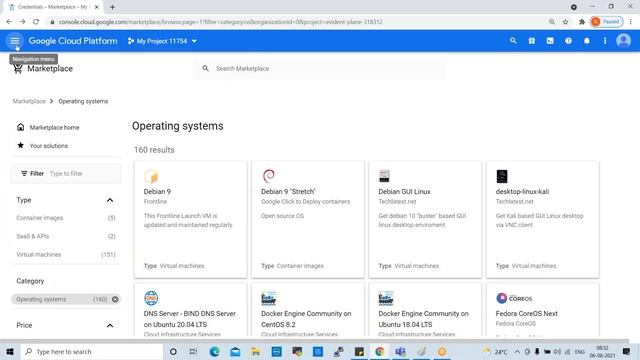Open Chrome three-dot menu

pyautogui.click(x=631, y=22)
